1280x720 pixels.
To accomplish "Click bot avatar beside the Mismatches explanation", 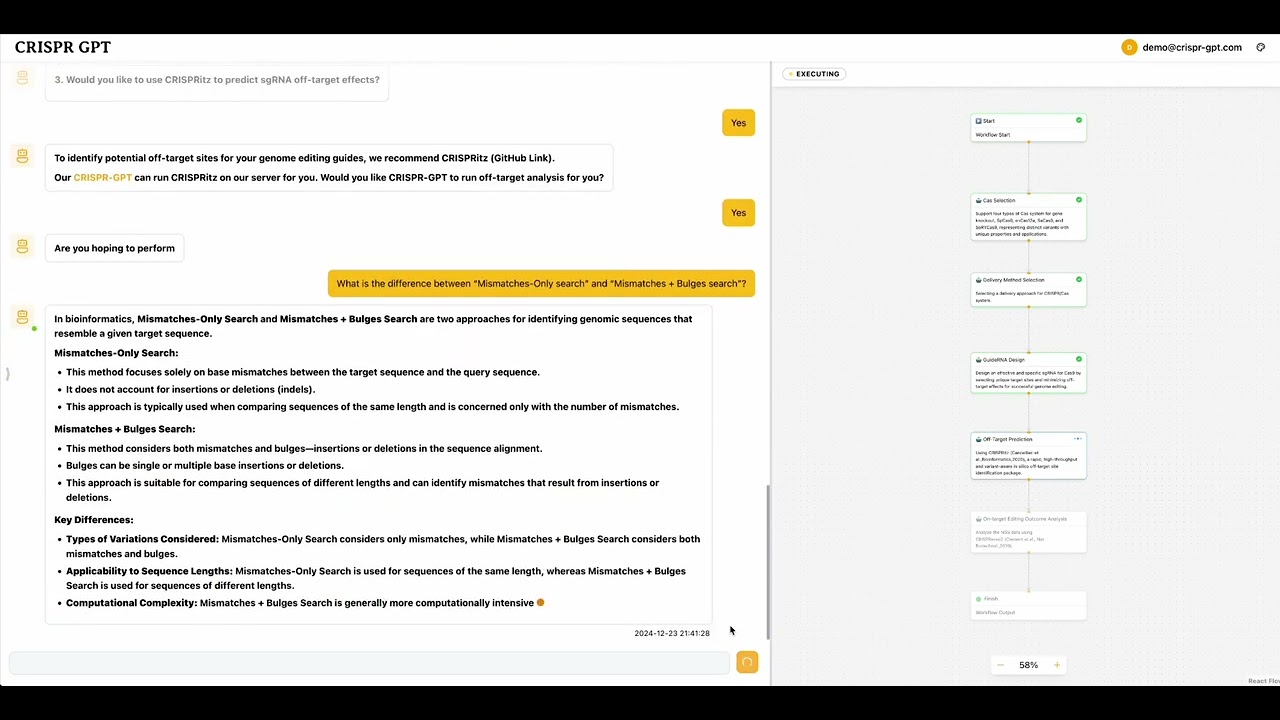I will click(22, 317).
